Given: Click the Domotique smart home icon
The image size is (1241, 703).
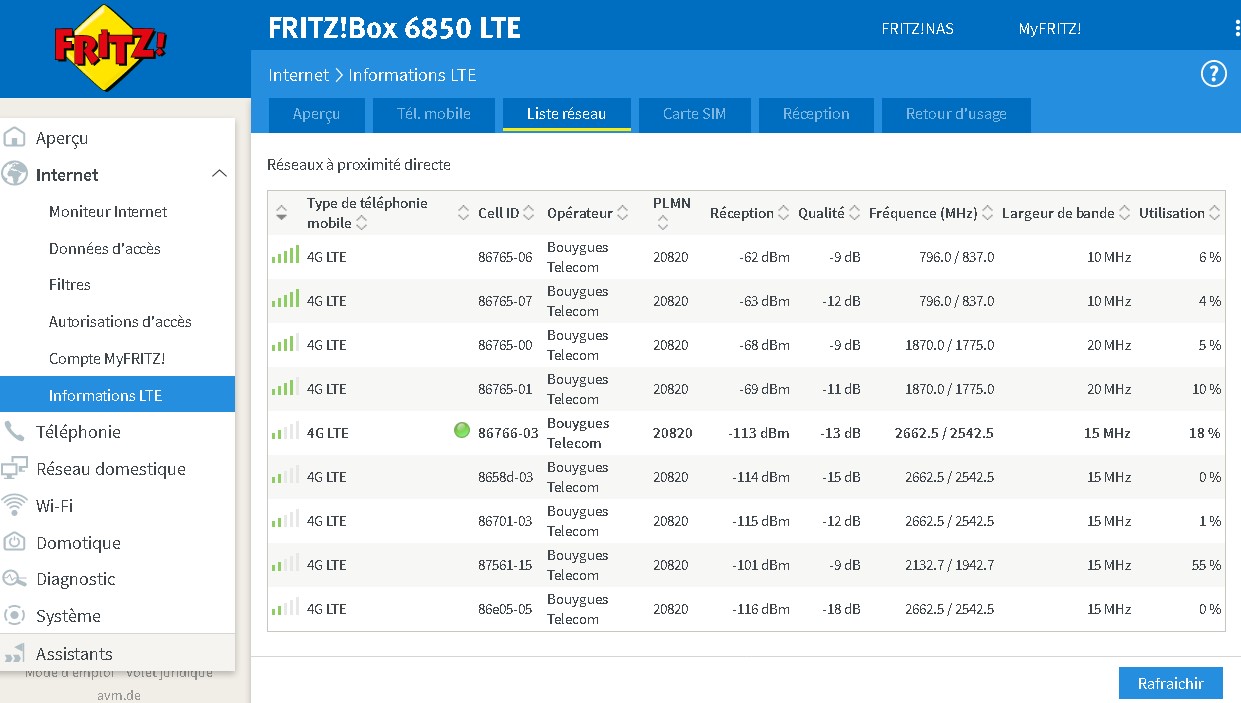Looking at the screenshot, I should coord(15,542).
